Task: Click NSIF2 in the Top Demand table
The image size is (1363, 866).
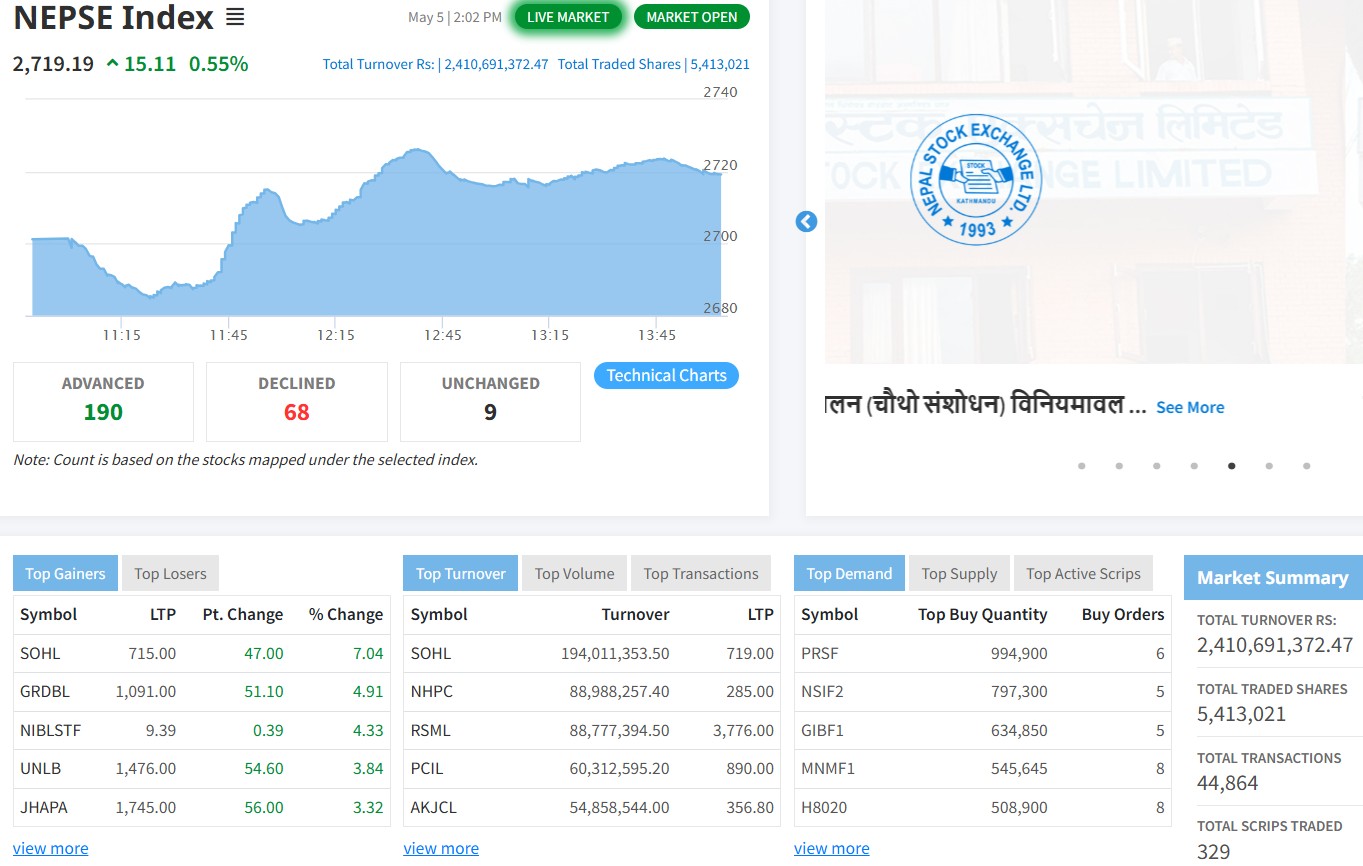Action: pyautogui.click(x=823, y=691)
